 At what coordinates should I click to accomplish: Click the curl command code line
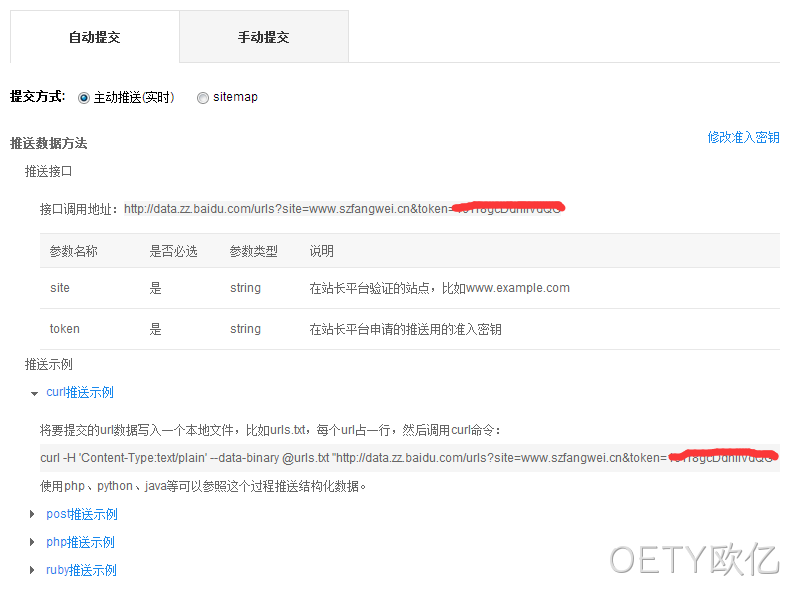pos(410,458)
